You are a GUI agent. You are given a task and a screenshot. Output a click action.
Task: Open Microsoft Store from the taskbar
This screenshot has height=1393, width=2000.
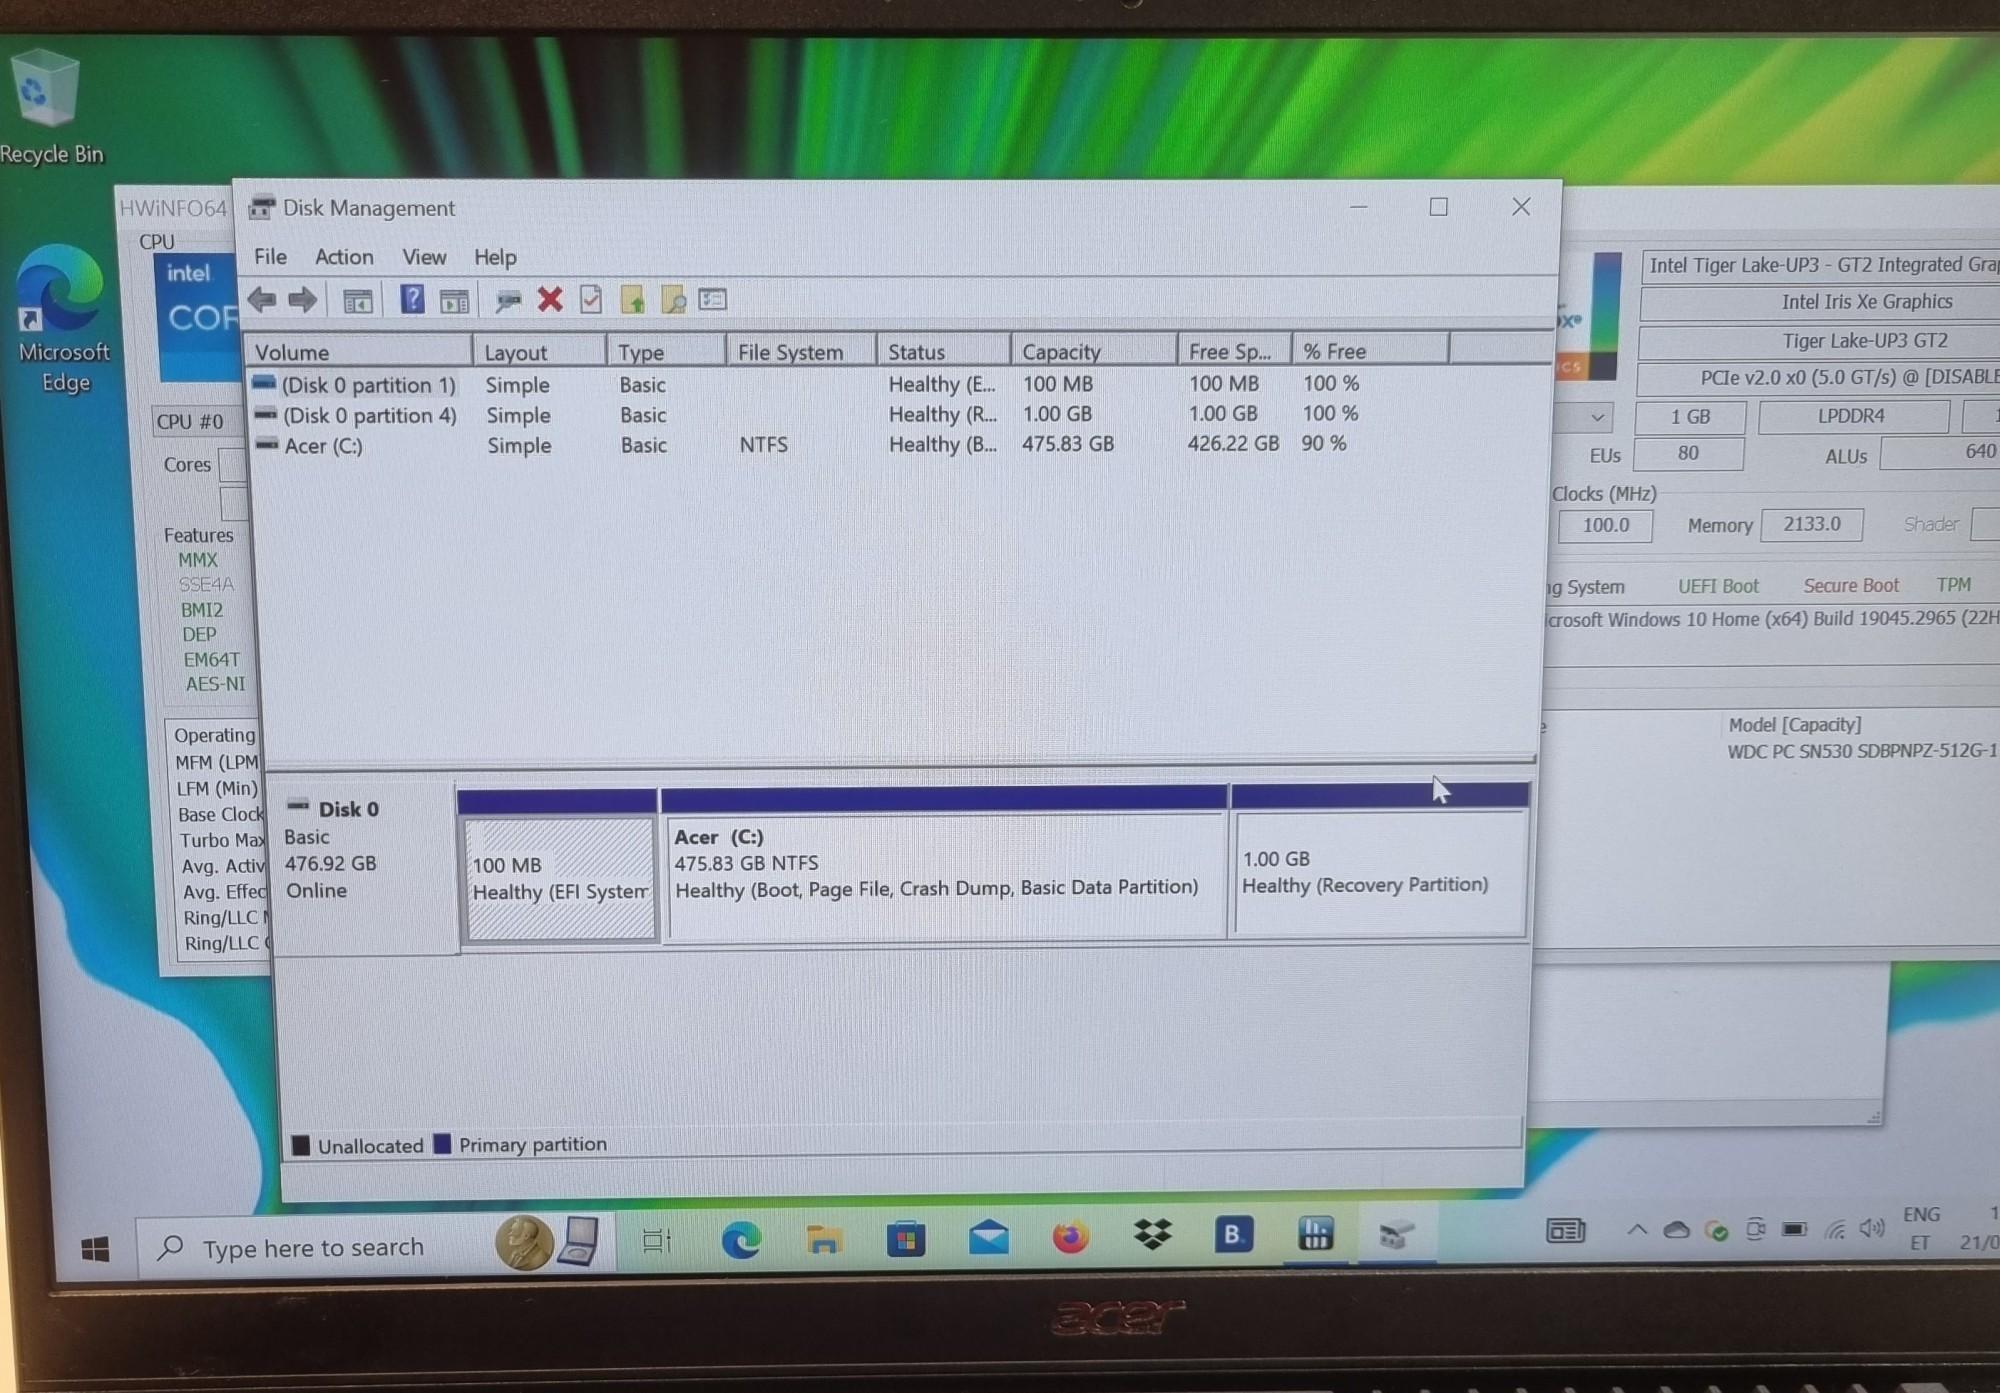[x=905, y=1239]
